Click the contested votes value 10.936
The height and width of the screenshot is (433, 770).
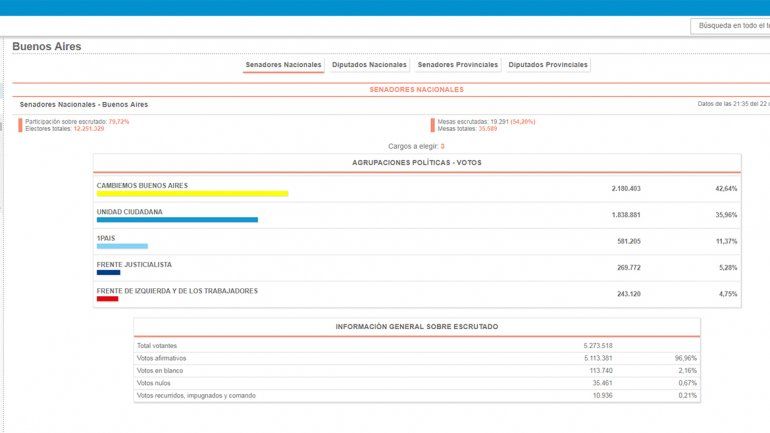(603, 396)
